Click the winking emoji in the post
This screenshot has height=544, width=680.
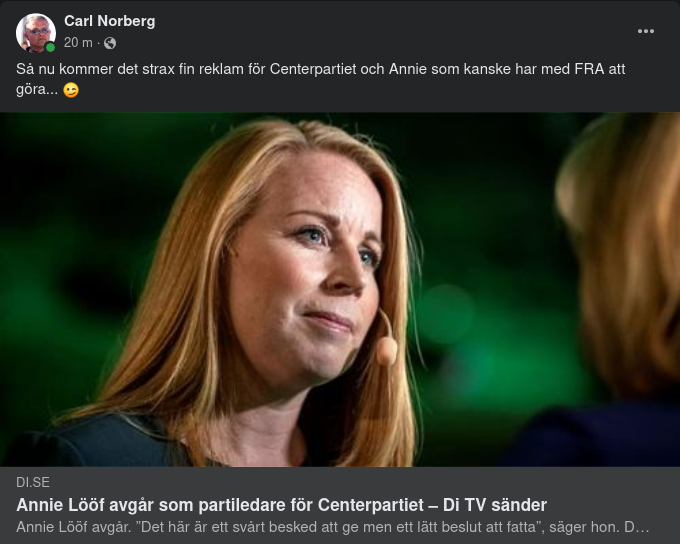[71, 90]
